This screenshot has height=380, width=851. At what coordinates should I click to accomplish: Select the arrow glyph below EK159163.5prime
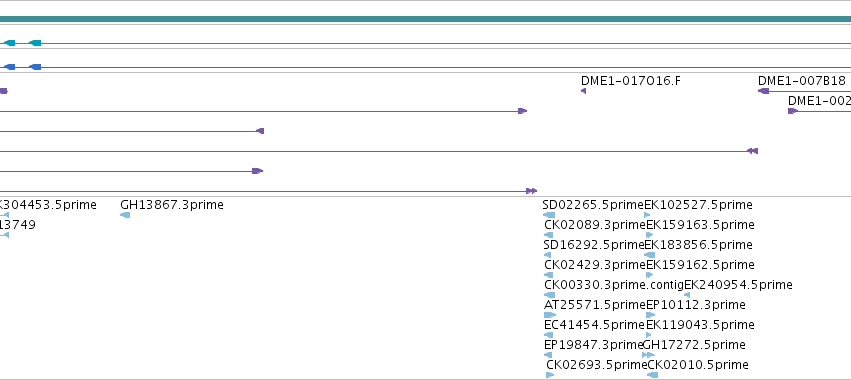pyautogui.click(x=649, y=235)
